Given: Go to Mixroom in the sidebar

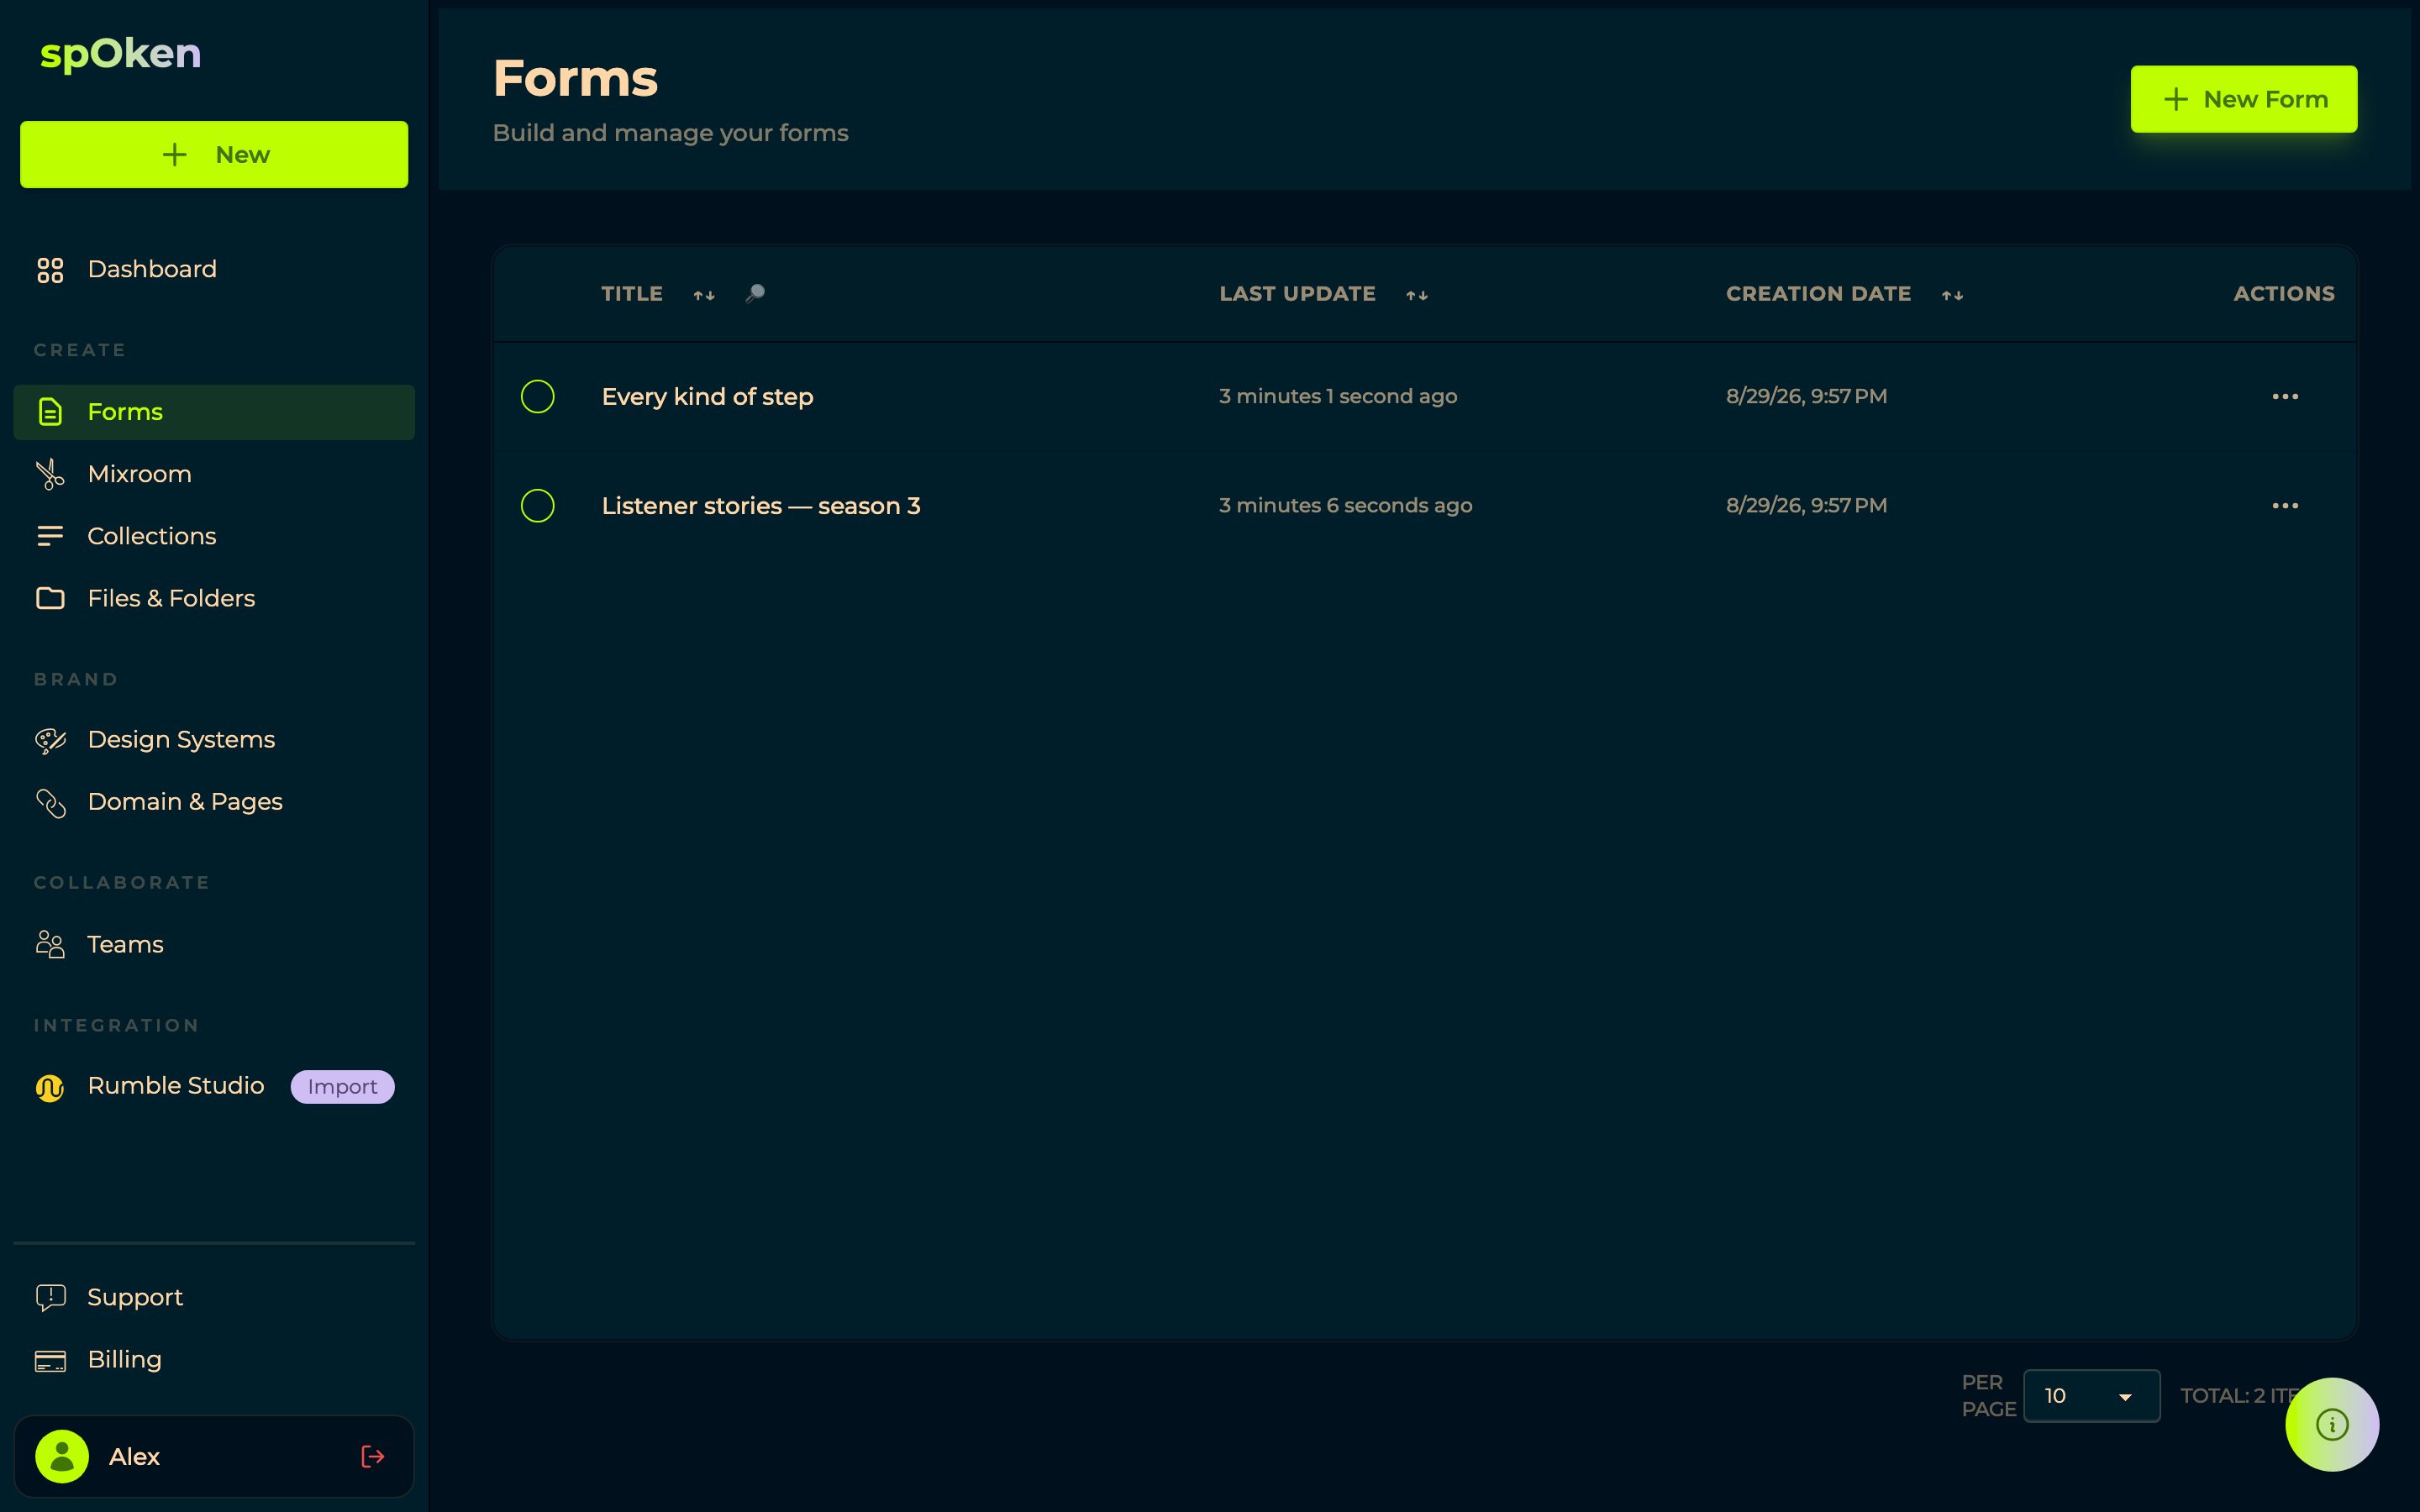Looking at the screenshot, I should click(x=214, y=474).
